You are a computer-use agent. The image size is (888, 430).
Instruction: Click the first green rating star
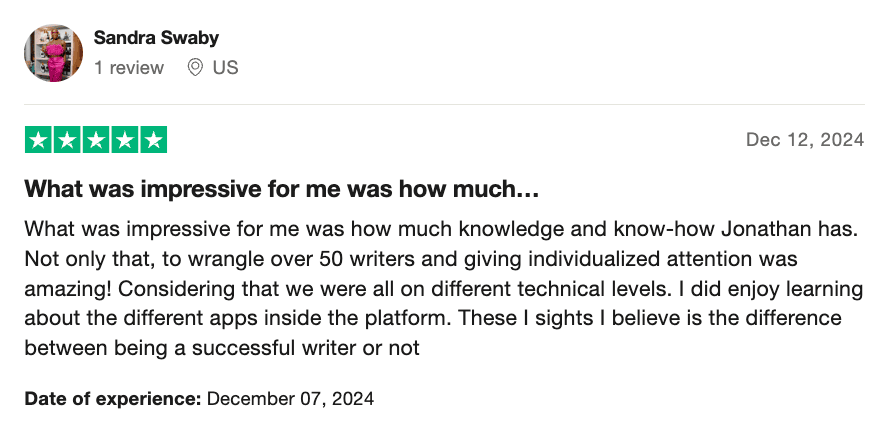coord(38,140)
